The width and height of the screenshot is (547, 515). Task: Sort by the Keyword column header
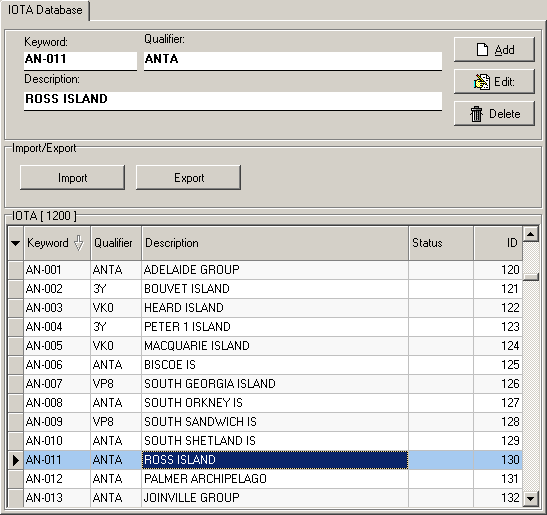pyautogui.click(x=57, y=243)
